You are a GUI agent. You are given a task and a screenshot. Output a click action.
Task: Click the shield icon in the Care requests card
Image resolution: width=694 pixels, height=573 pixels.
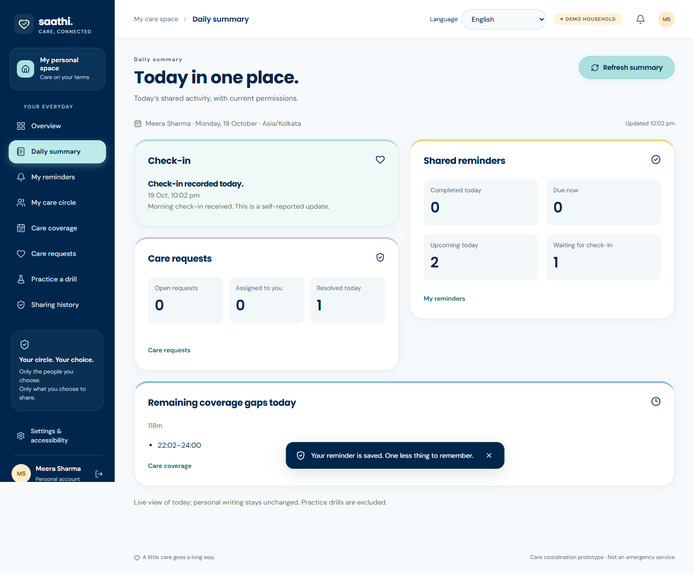[380, 258]
